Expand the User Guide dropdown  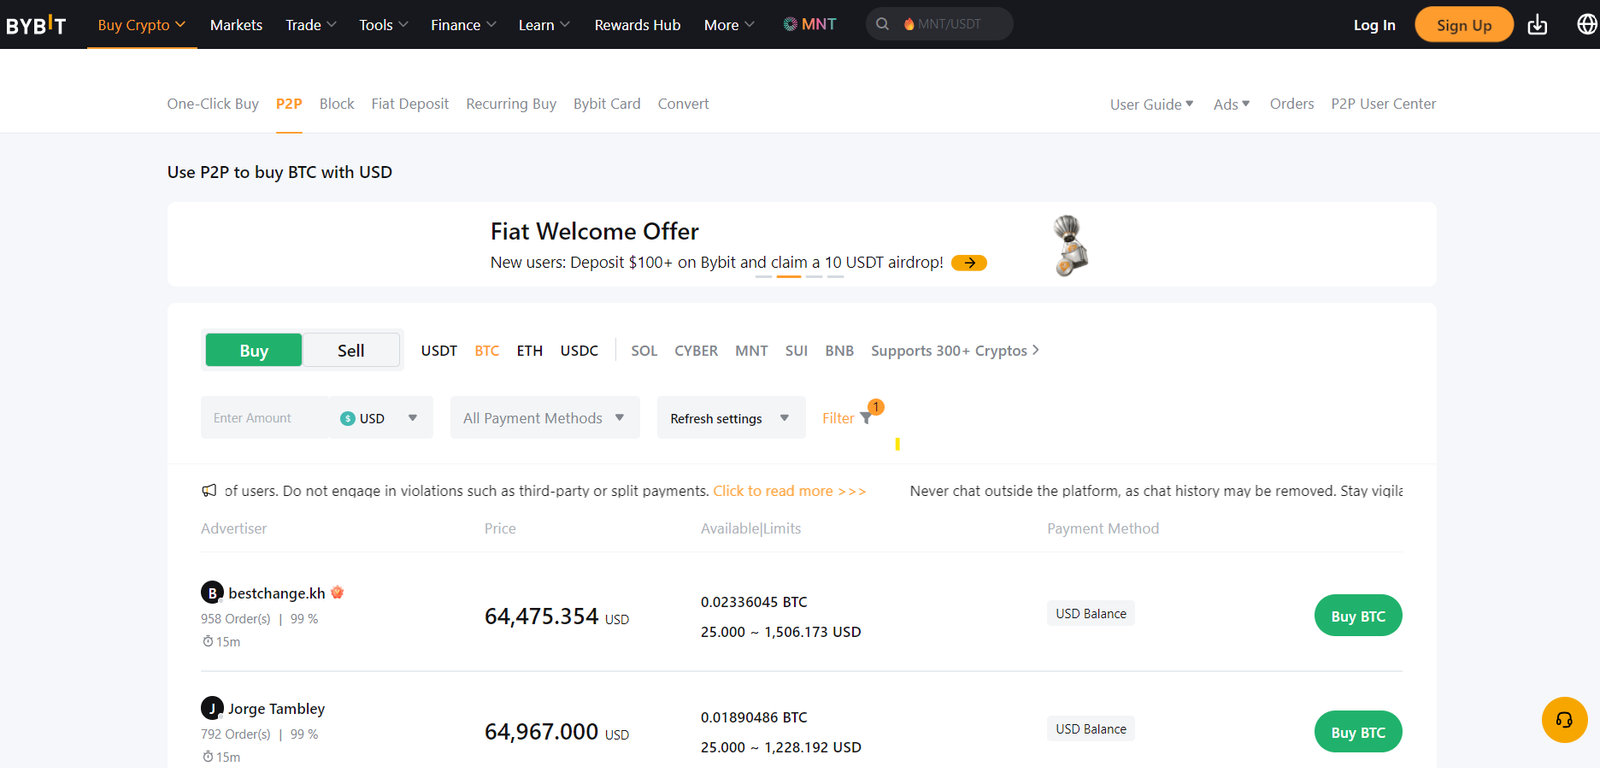pyautogui.click(x=1152, y=104)
